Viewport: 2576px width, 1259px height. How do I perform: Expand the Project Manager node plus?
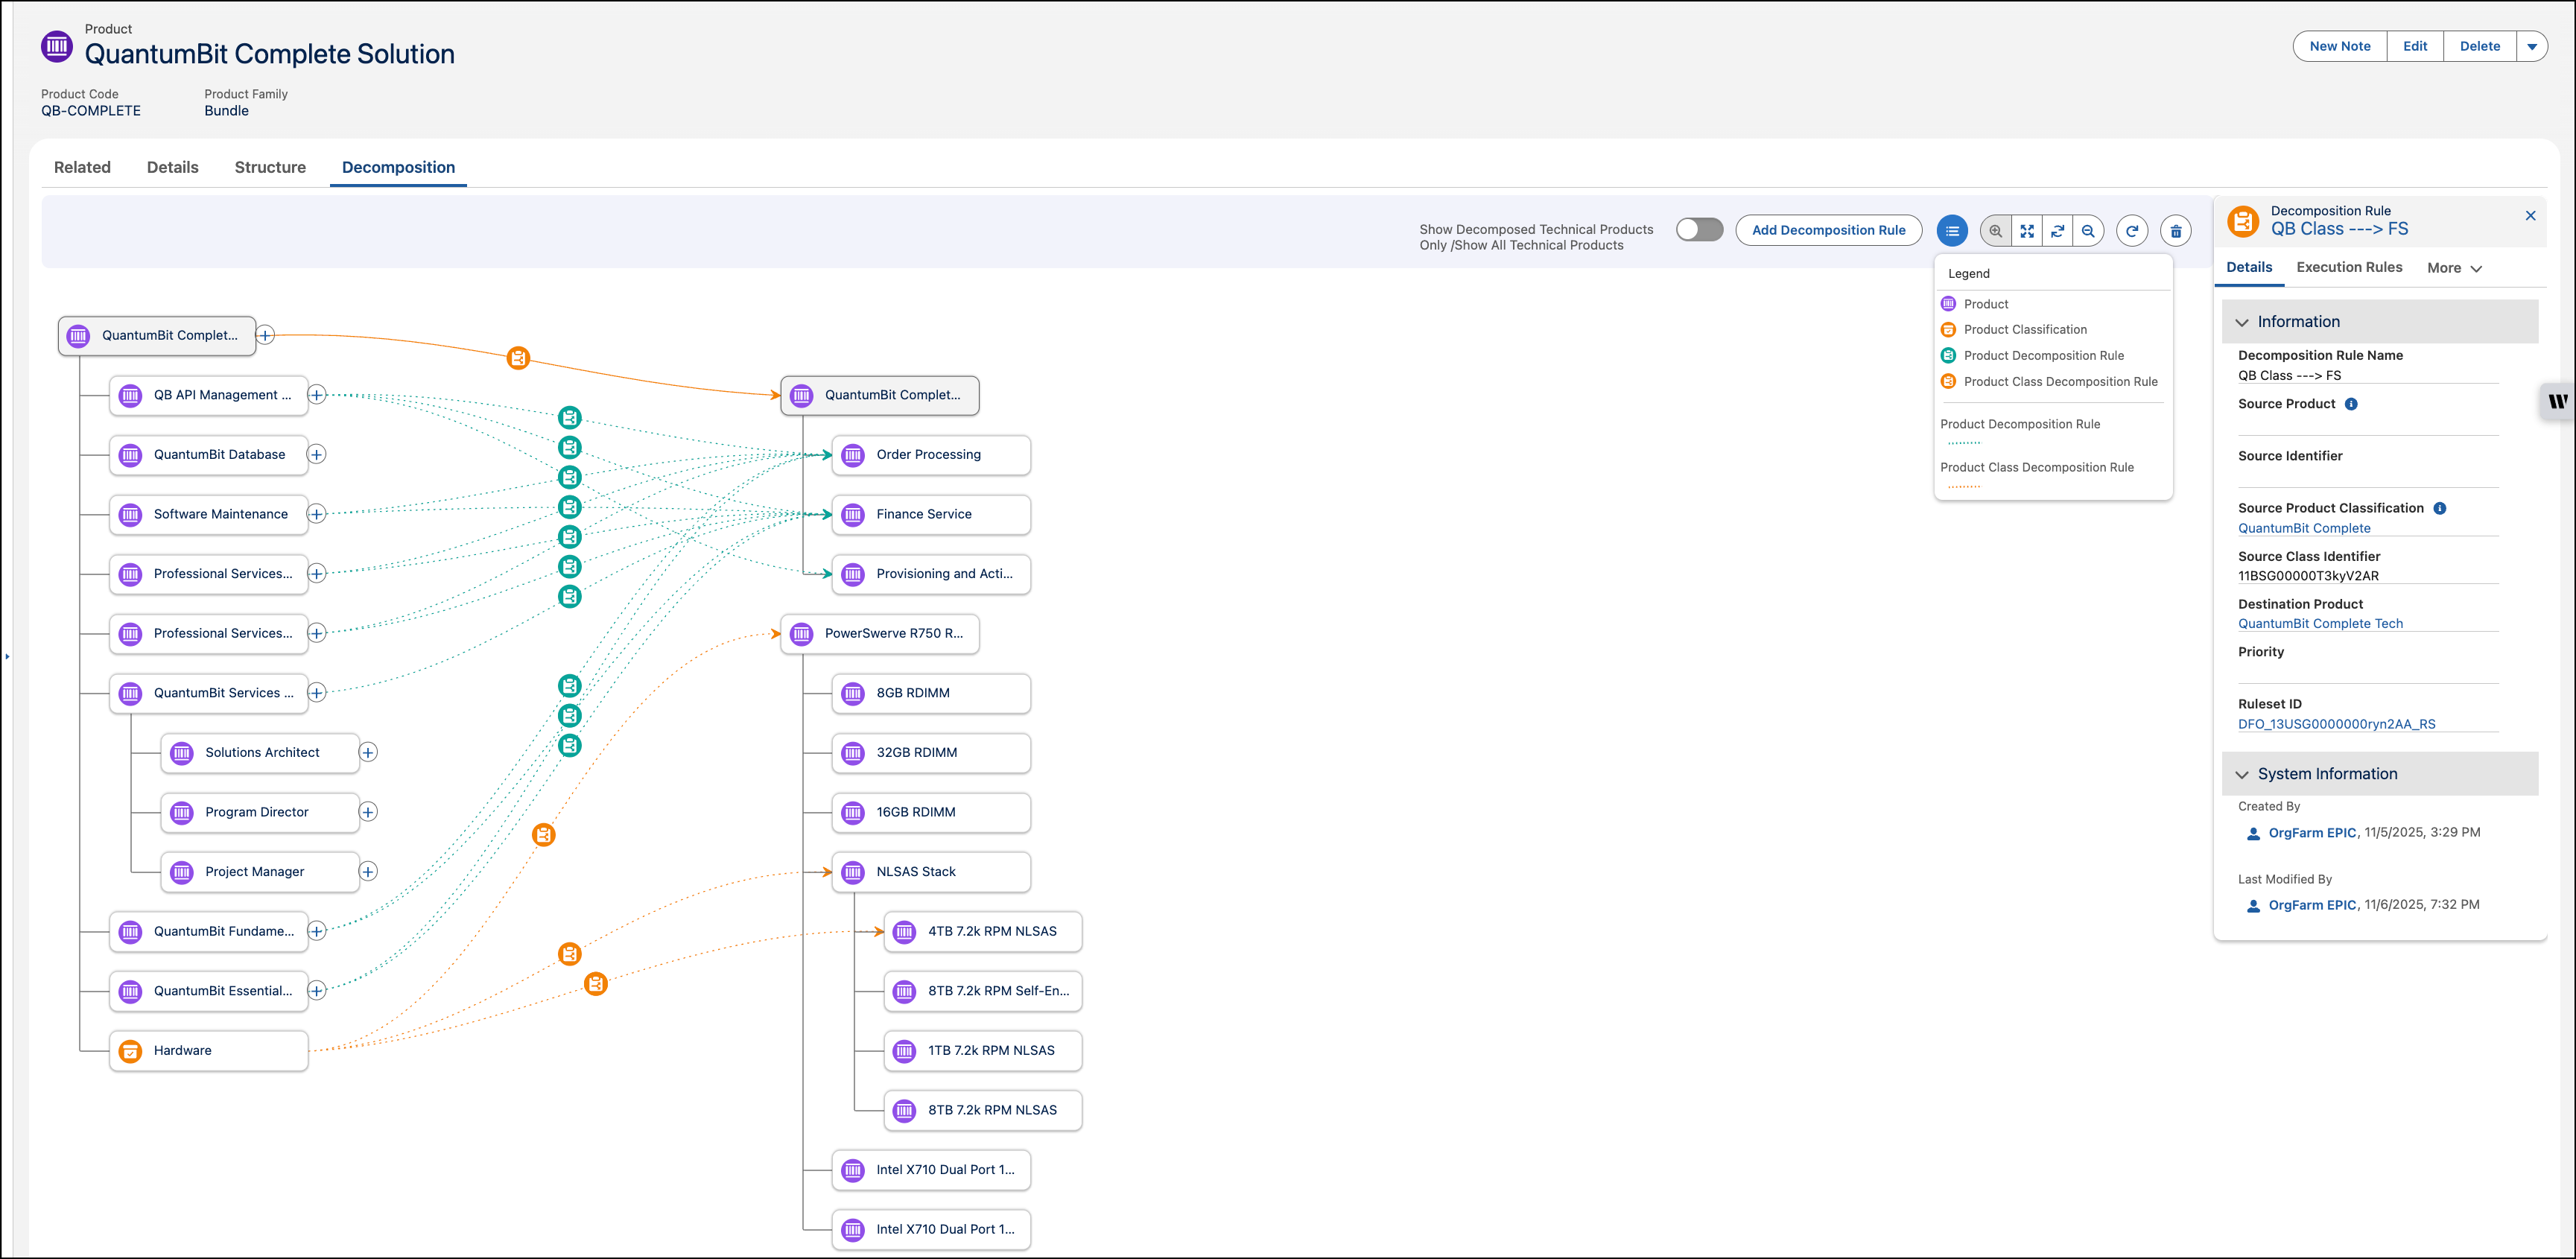(x=368, y=872)
